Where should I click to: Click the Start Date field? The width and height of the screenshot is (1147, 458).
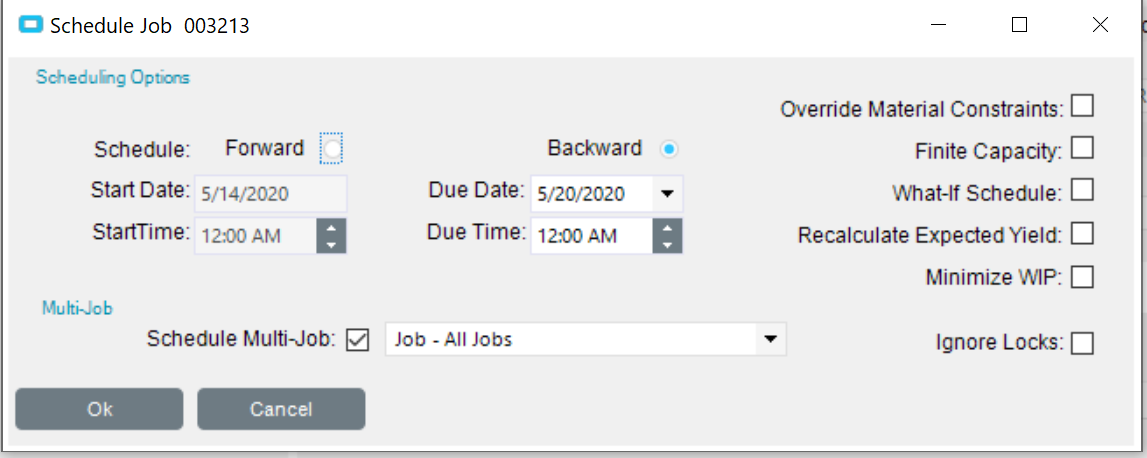(270, 193)
